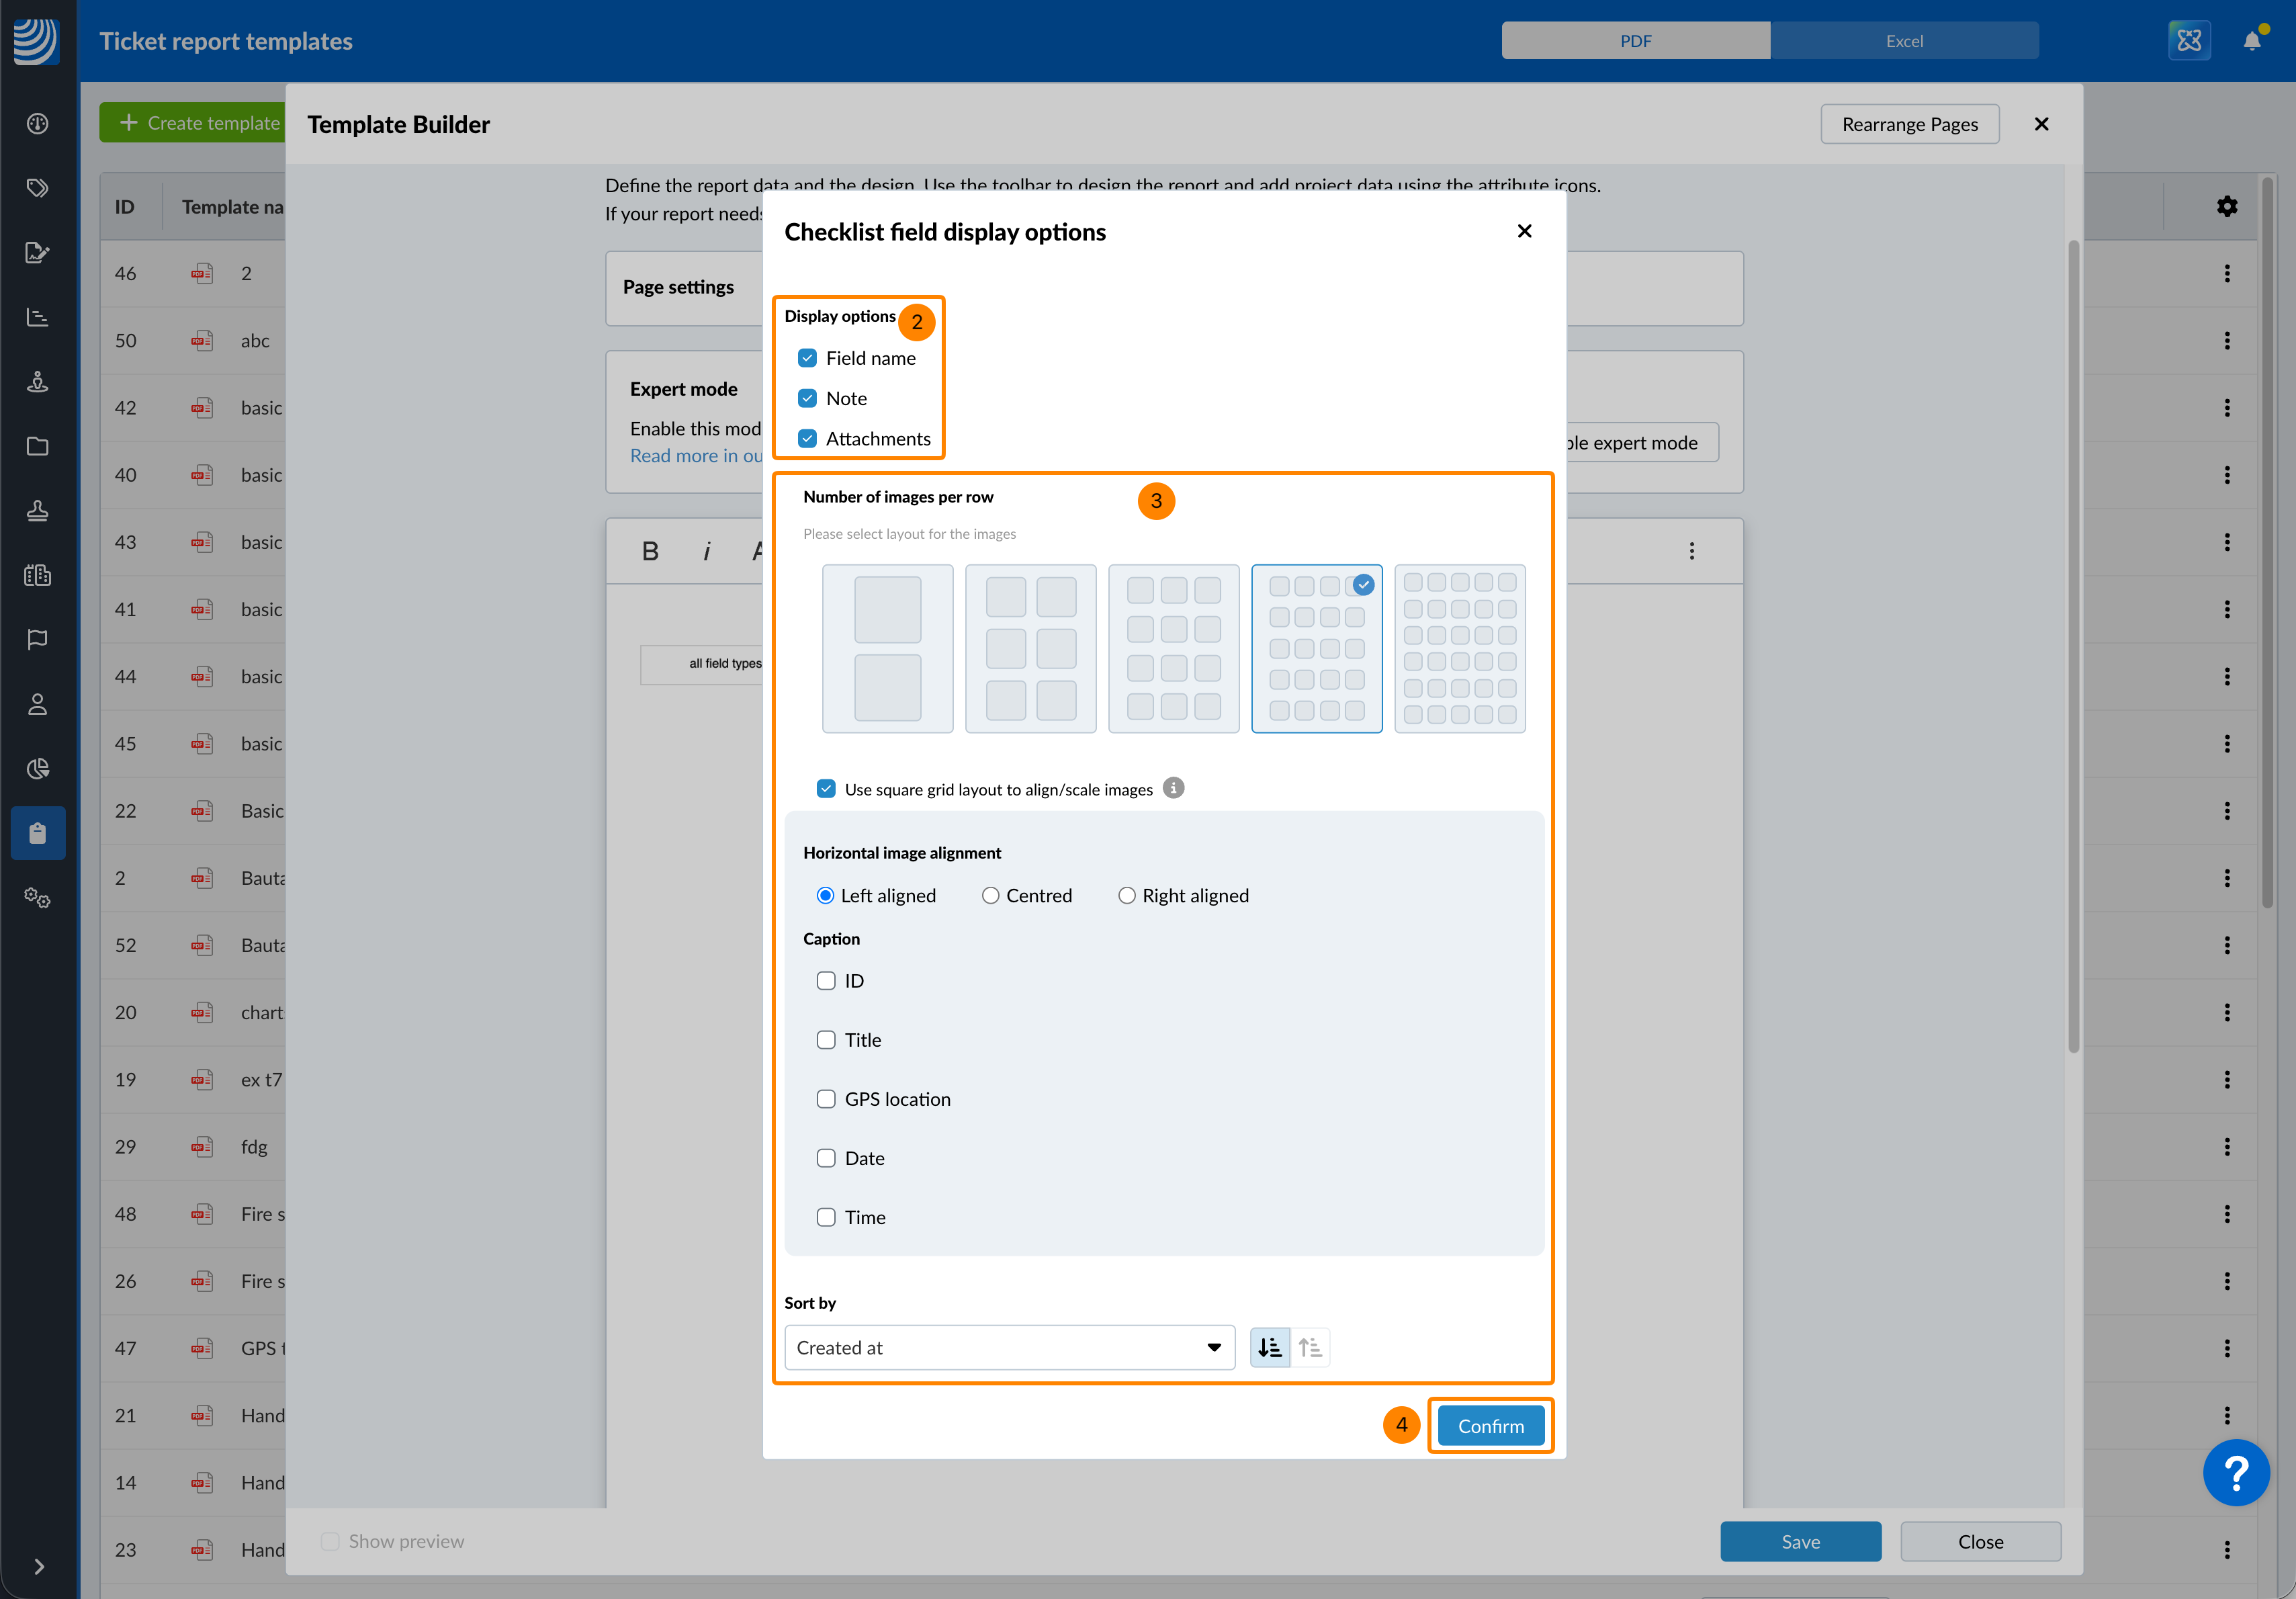Switch to the PDF tab

[1635, 41]
